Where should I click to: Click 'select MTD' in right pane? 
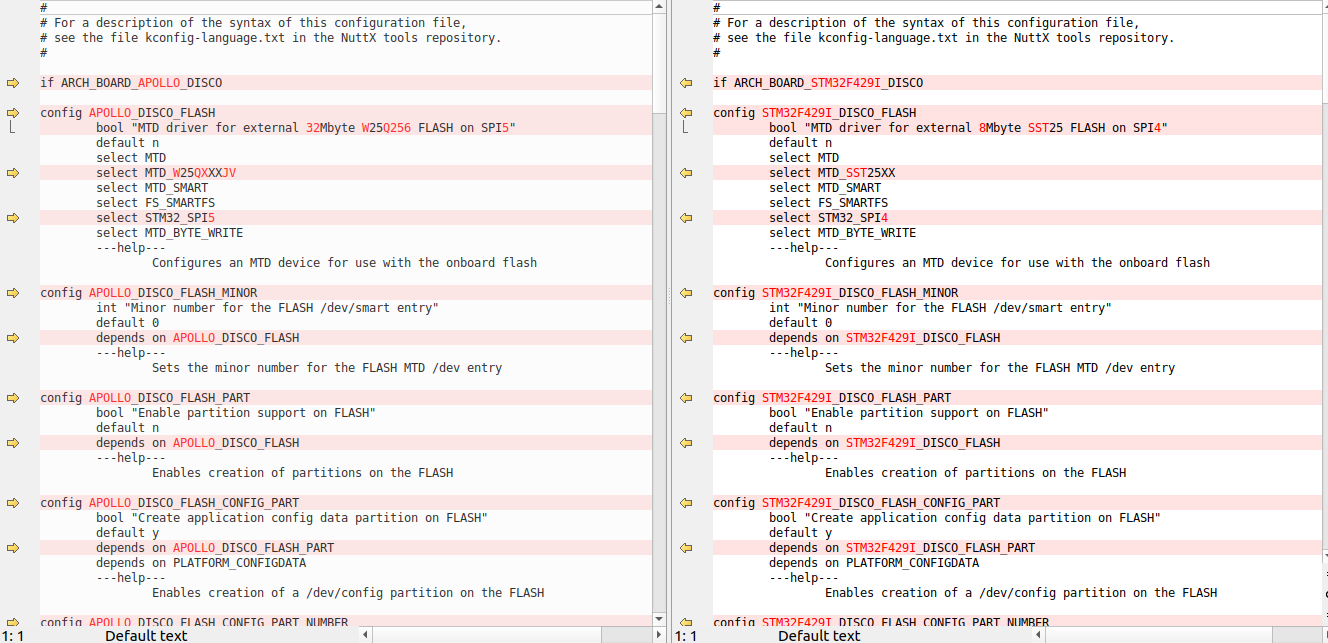(804, 158)
